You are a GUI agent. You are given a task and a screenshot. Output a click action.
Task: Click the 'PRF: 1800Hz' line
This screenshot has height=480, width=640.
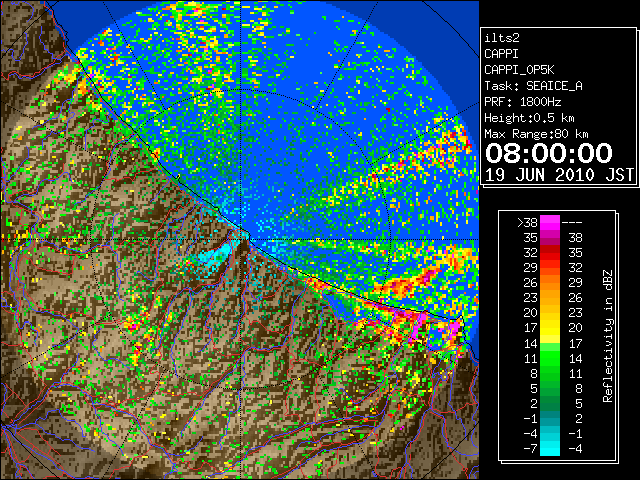click(522, 102)
